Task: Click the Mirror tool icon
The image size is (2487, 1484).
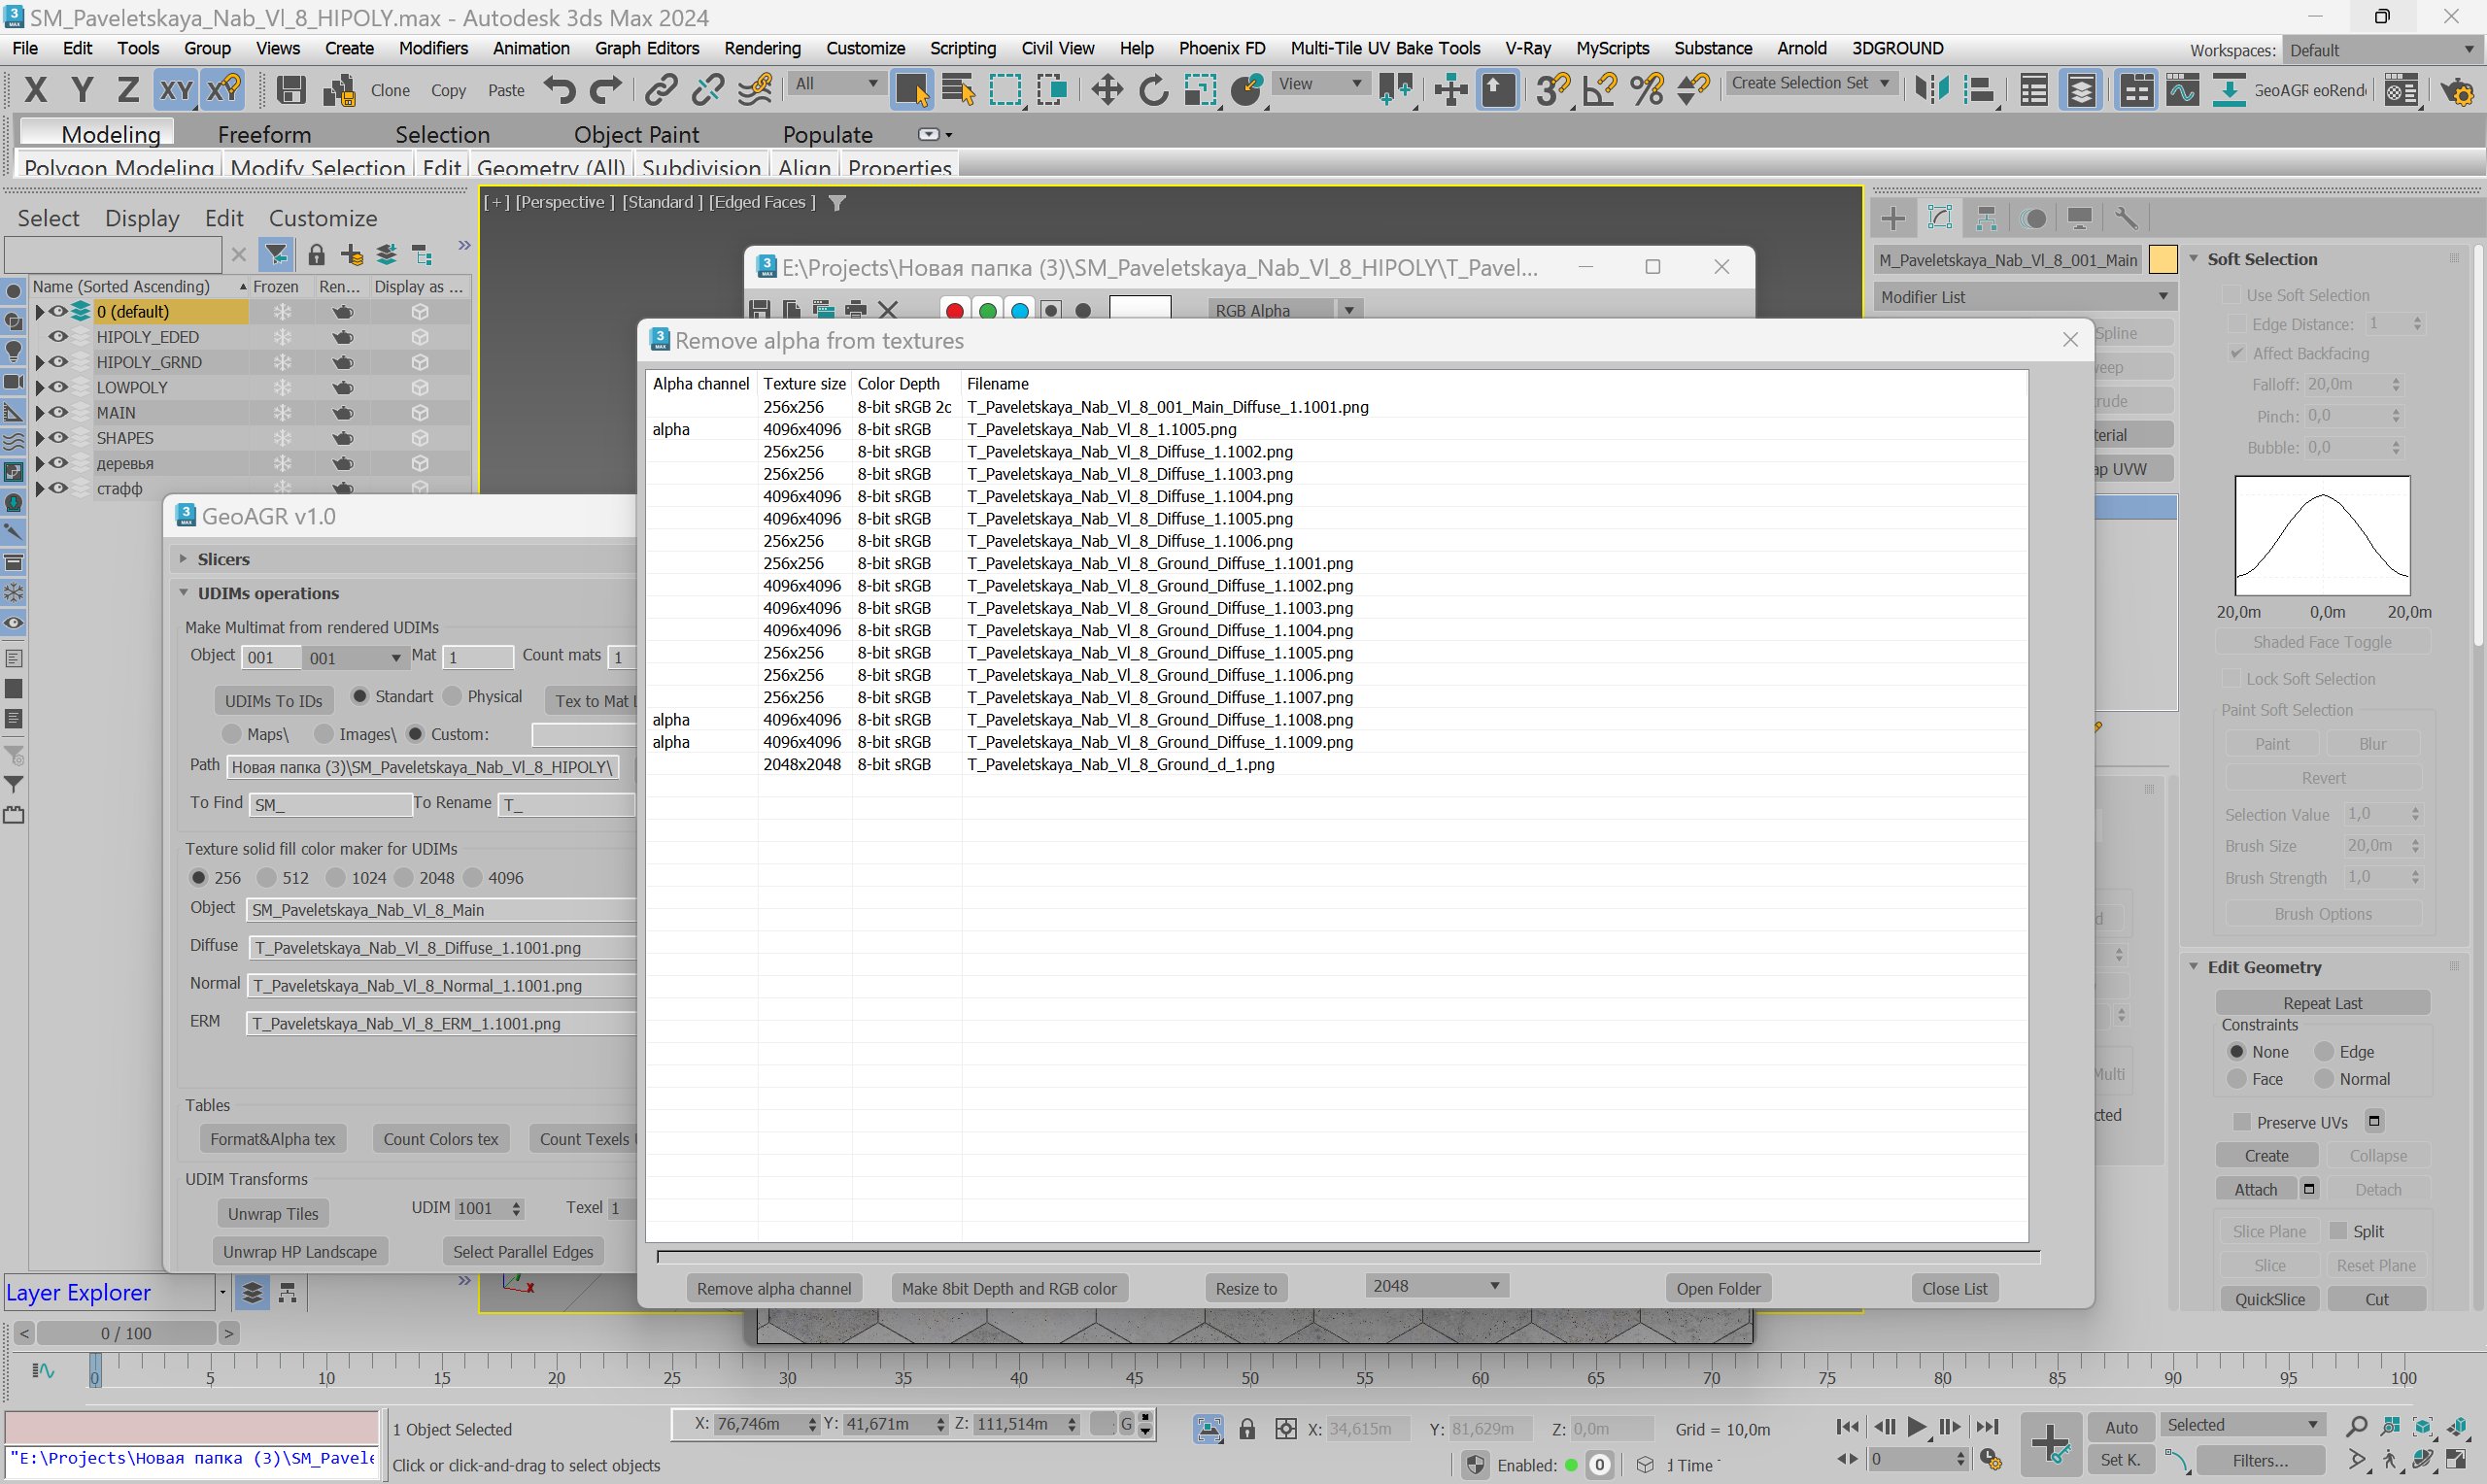Action: coord(1931,91)
